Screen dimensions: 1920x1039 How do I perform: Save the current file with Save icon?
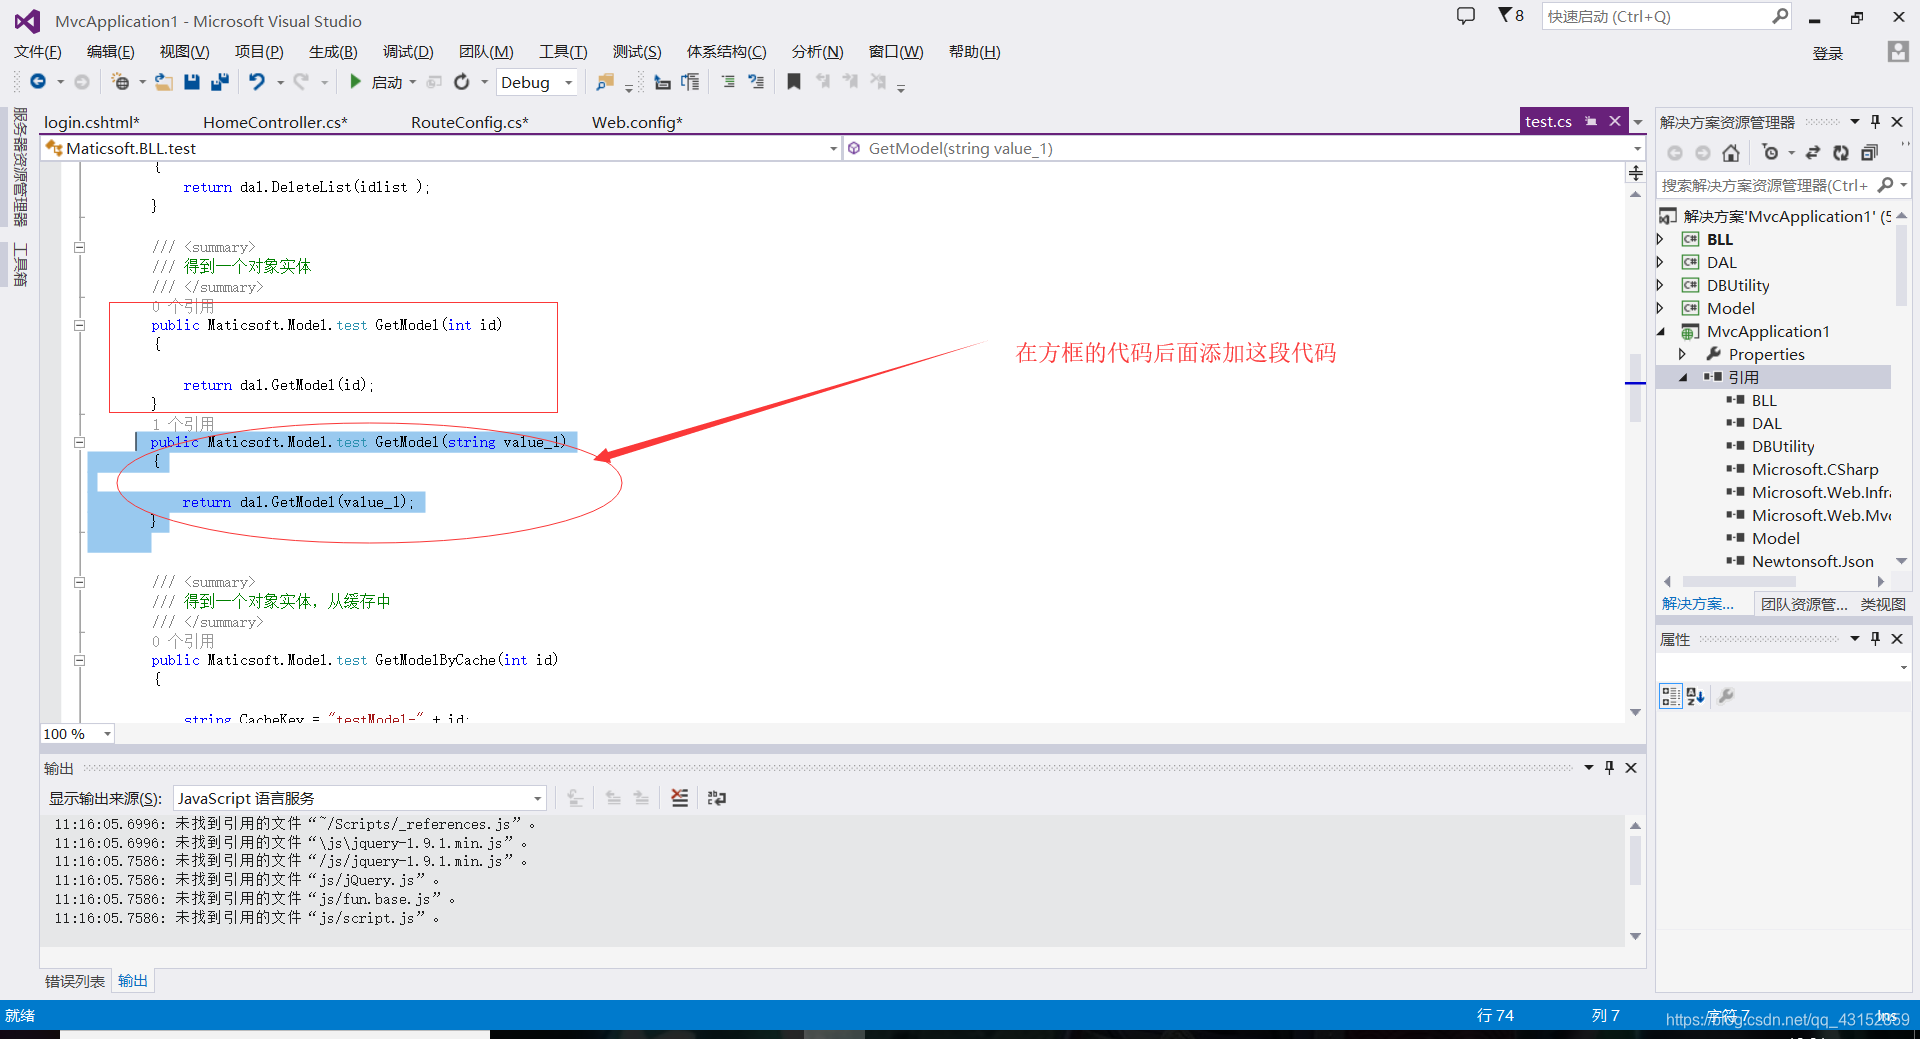click(192, 82)
